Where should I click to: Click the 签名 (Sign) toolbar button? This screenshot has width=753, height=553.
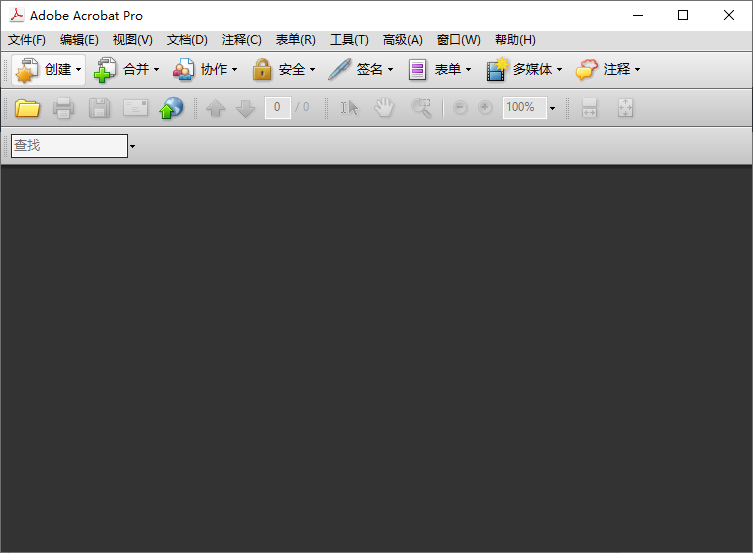[x=361, y=70]
